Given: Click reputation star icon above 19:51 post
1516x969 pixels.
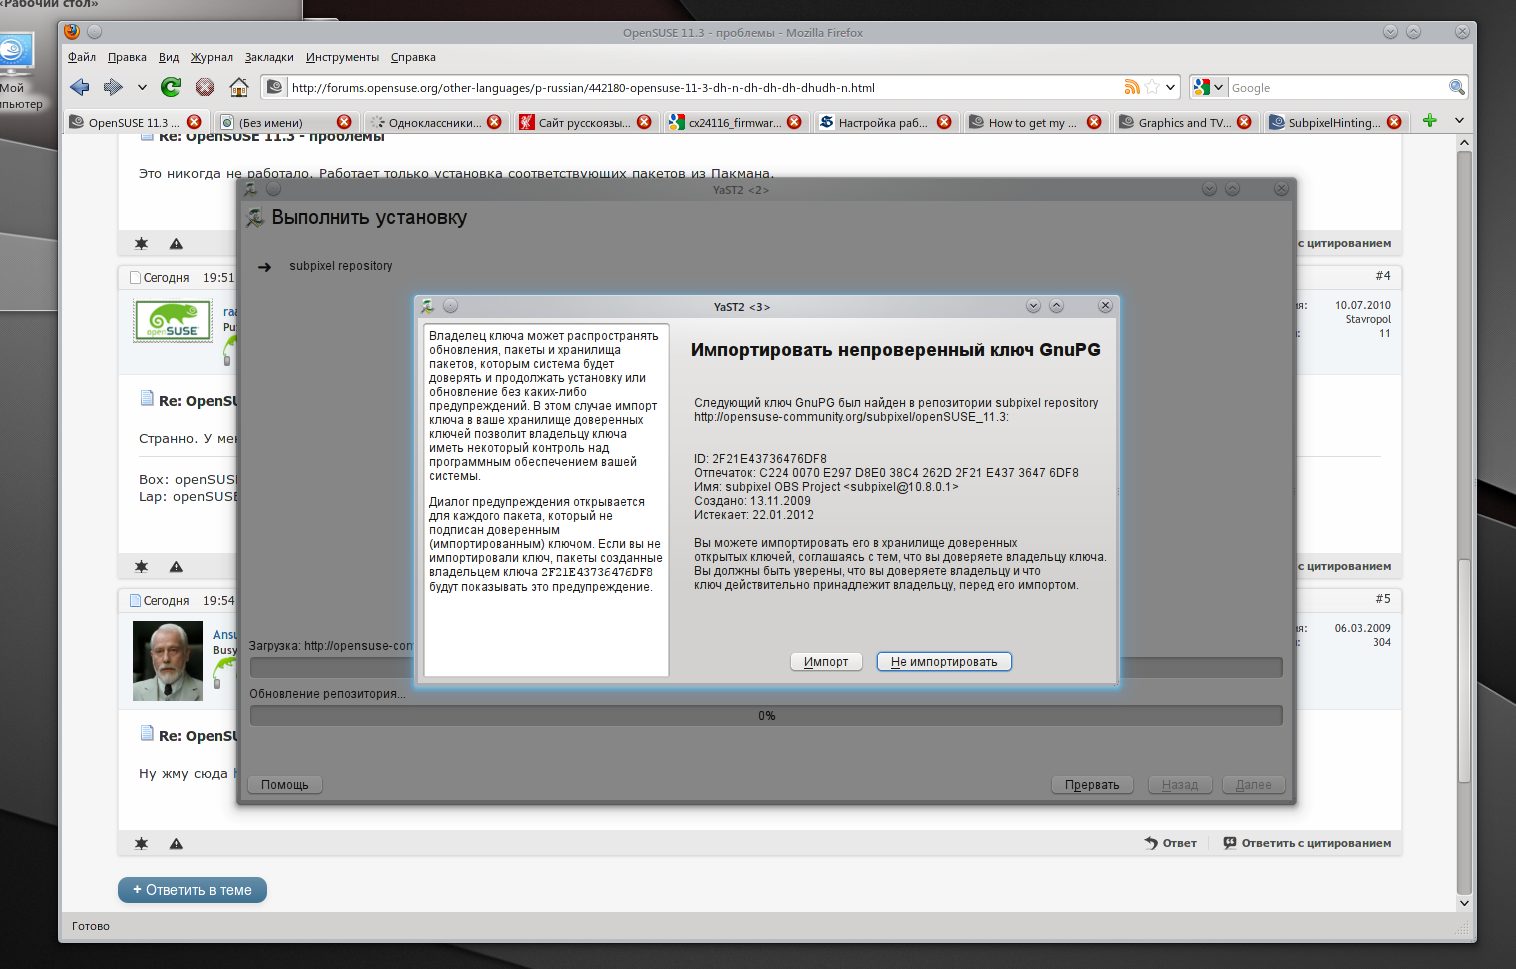Looking at the screenshot, I should [141, 243].
